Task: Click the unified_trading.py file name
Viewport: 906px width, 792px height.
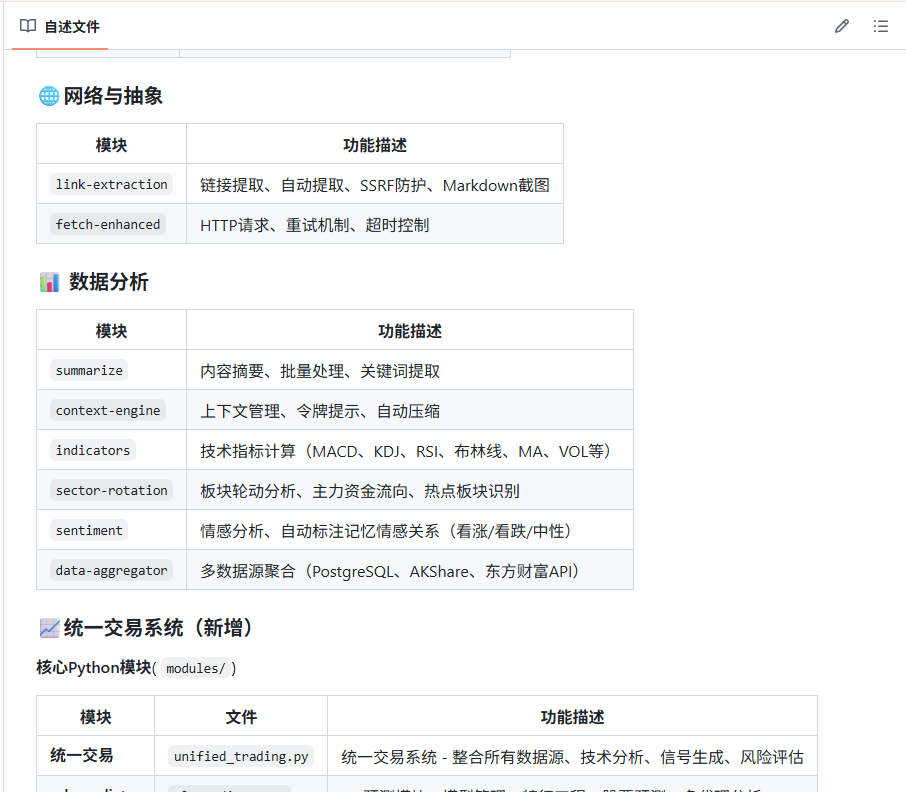Action: point(241,756)
